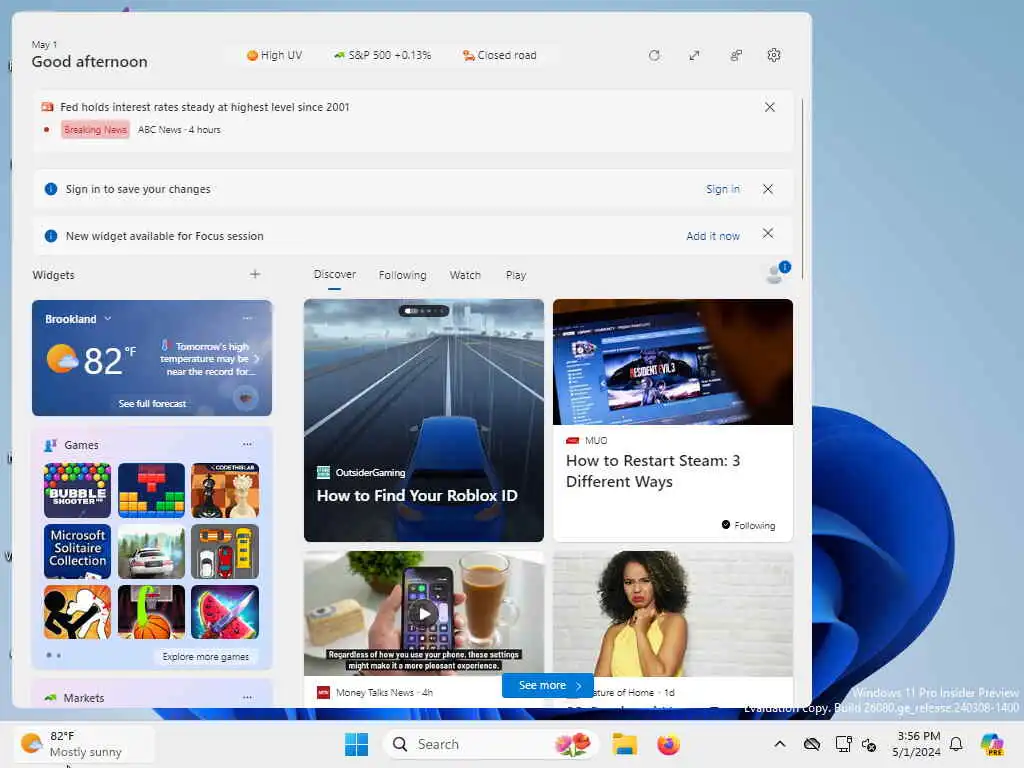
Task: Show hidden system tray icons
Action: pyautogui.click(x=780, y=744)
